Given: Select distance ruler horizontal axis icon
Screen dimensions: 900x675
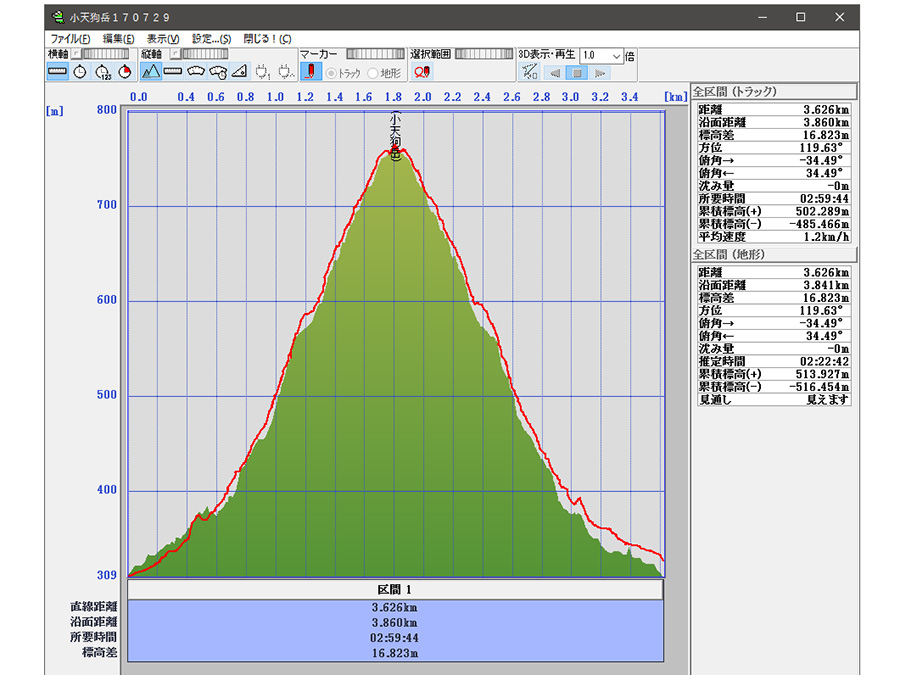Looking at the screenshot, I should [58, 72].
